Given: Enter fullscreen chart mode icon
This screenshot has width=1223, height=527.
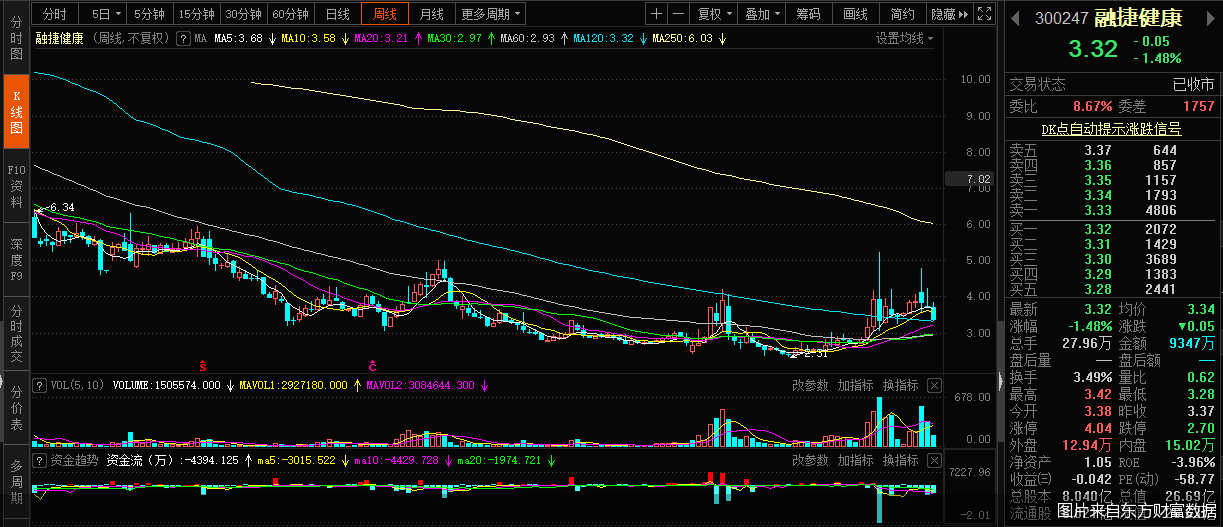Looking at the screenshot, I should pos(984,14).
